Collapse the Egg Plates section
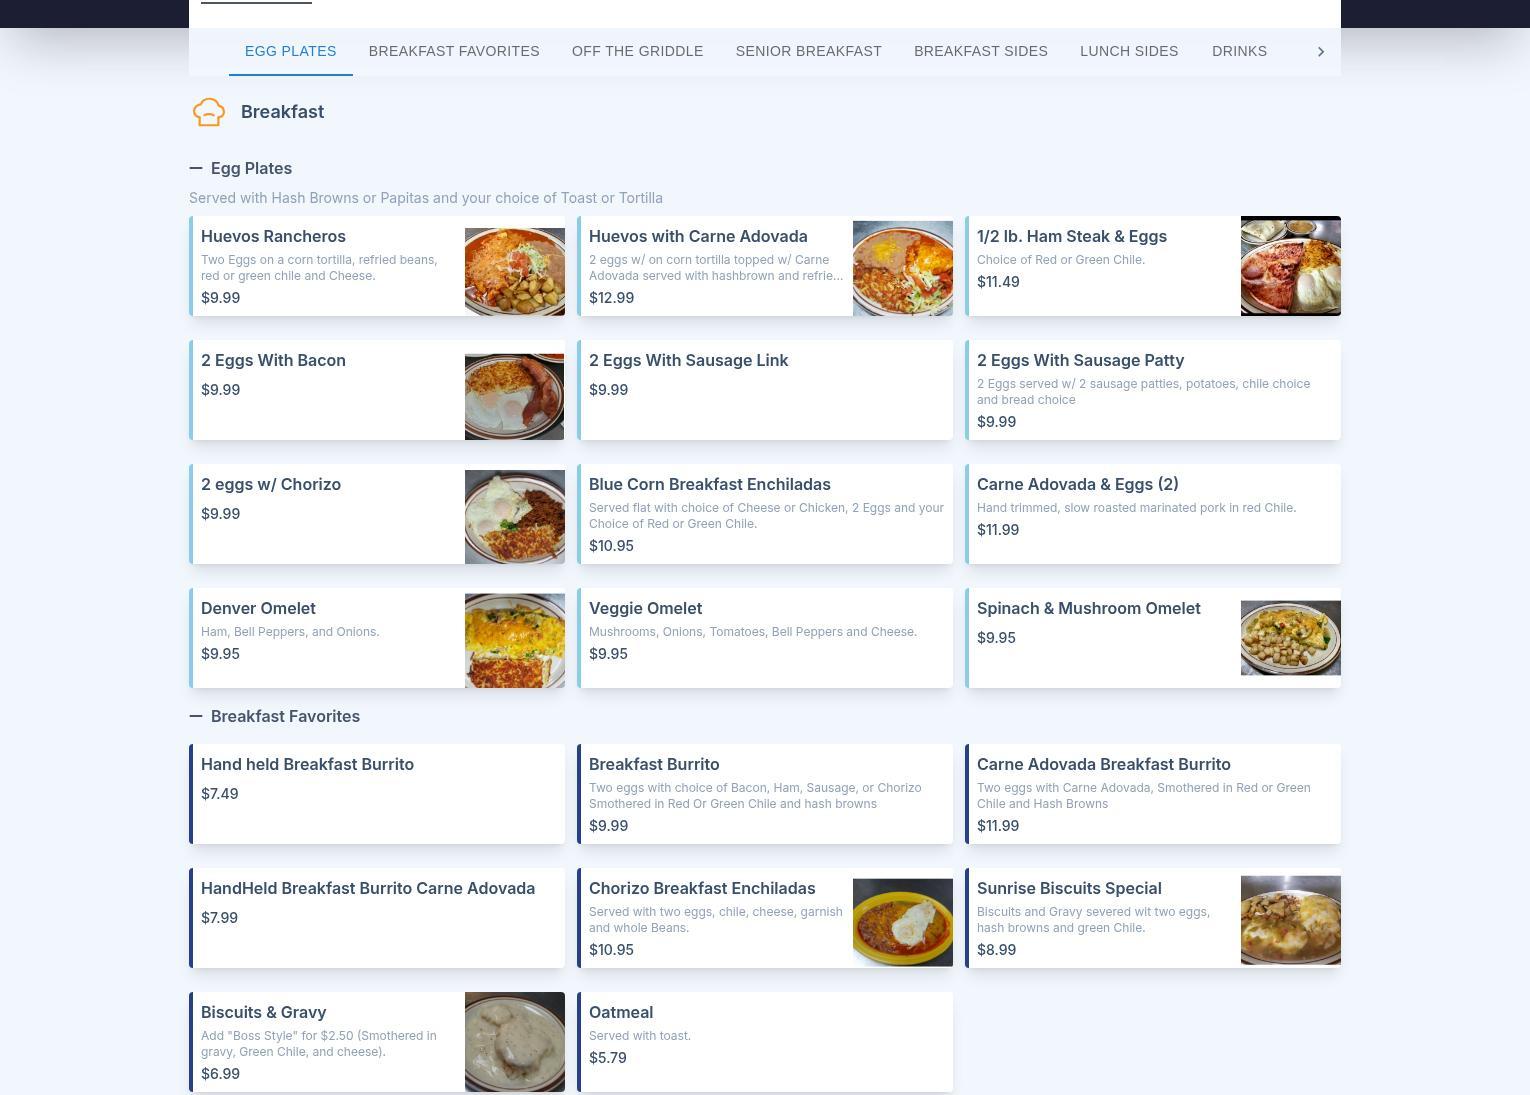This screenshot has width=1530, height=1095. coord(196,169)
